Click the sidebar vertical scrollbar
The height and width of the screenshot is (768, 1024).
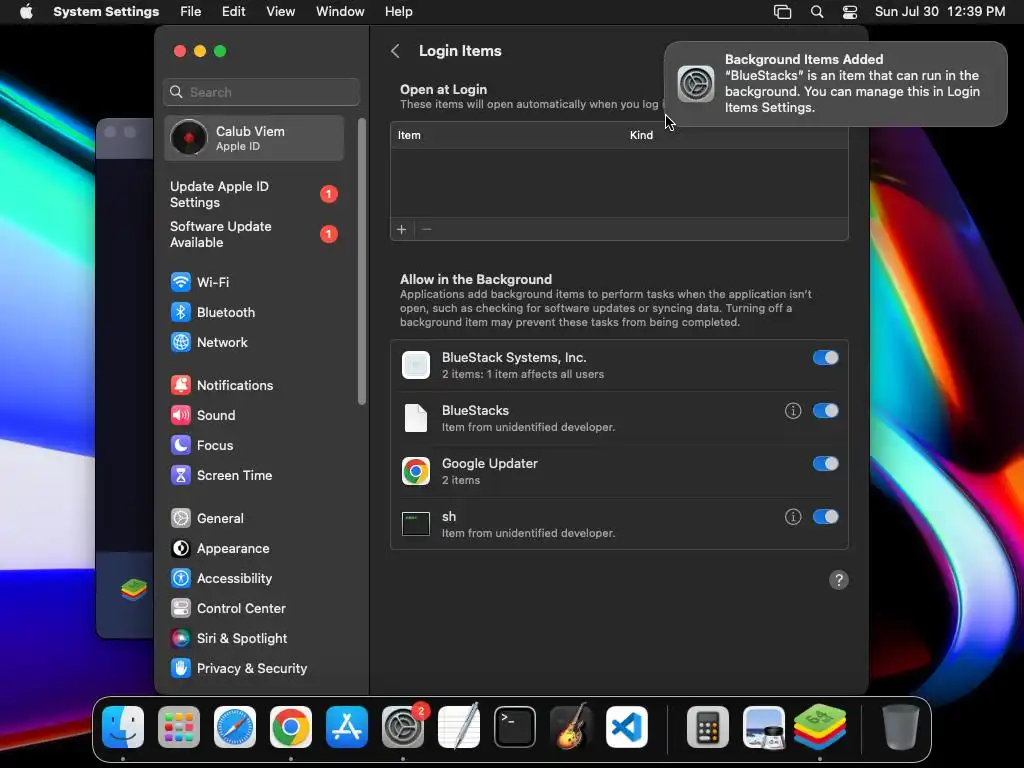[362, 261]
